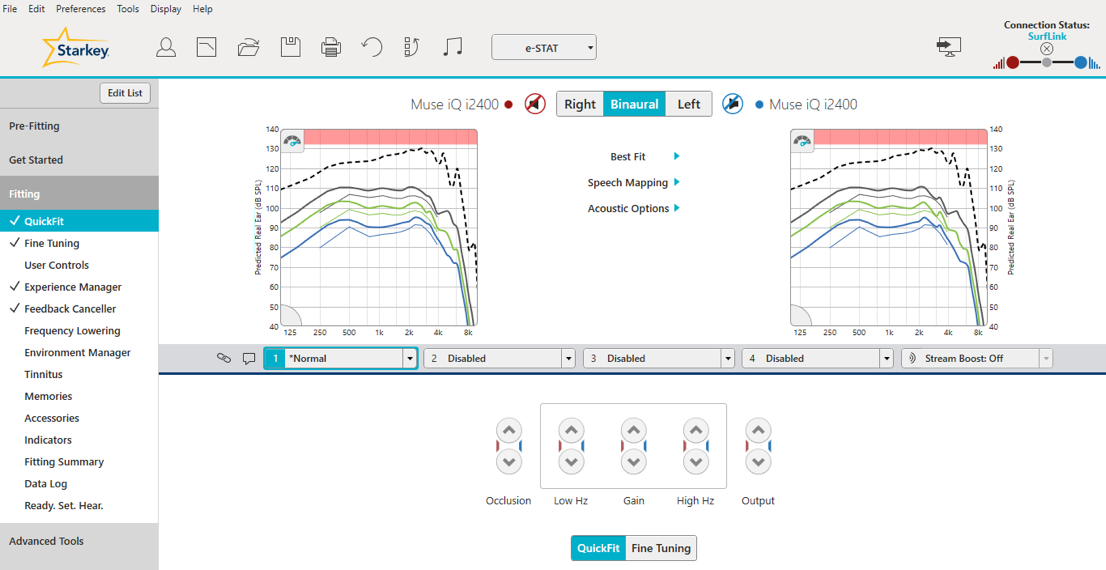The width and height of the screenshot is (1106, 570).
Task: Increase Occlusion with up arrow
Action: pos(509,430)
